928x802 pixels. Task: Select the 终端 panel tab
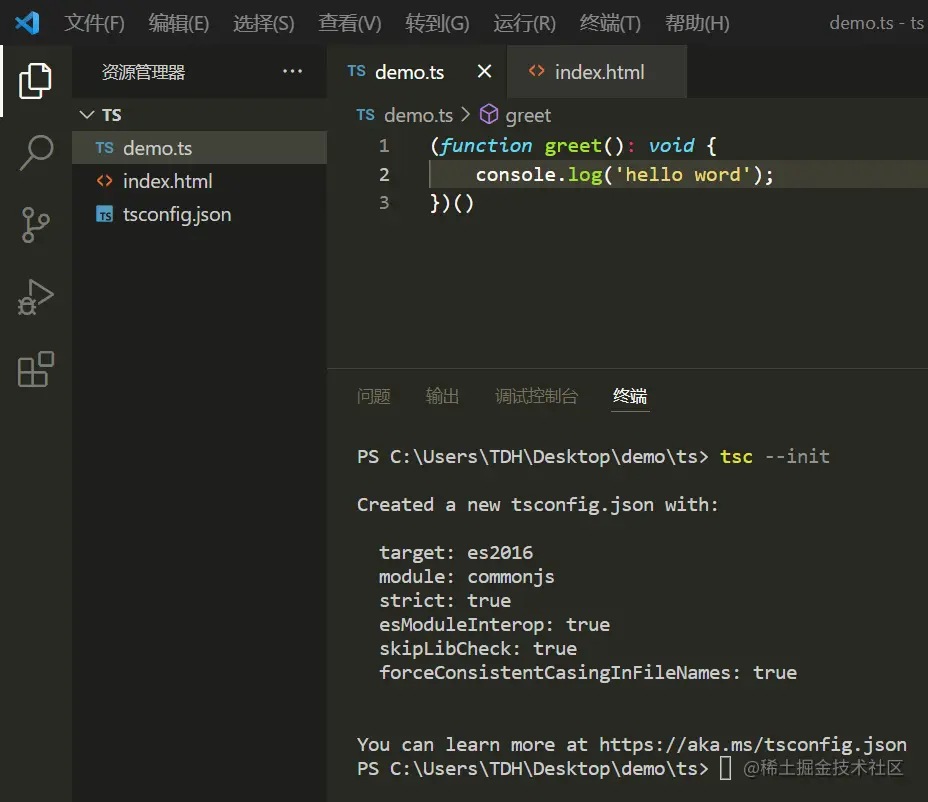coord(630,396)
